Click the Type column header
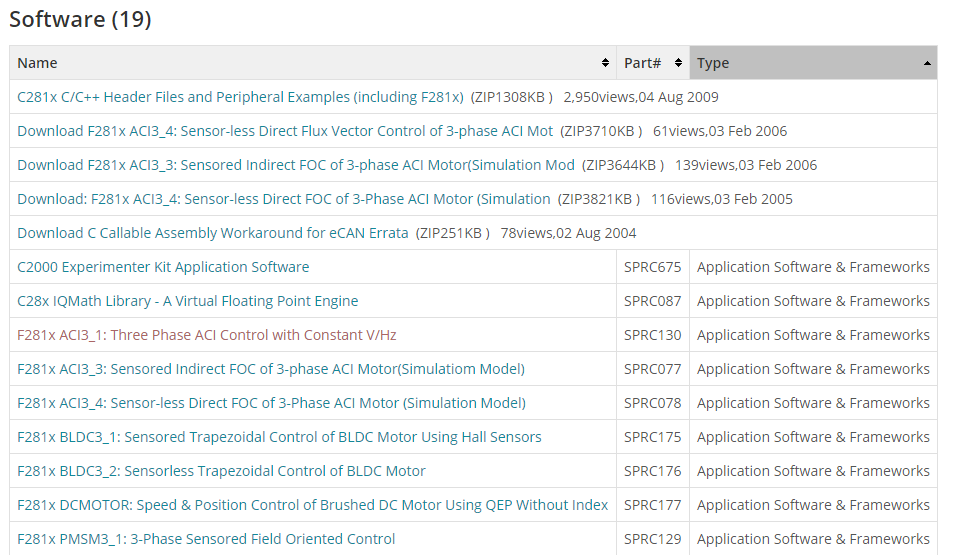This screenshot has height=555, width=953. 713,63
